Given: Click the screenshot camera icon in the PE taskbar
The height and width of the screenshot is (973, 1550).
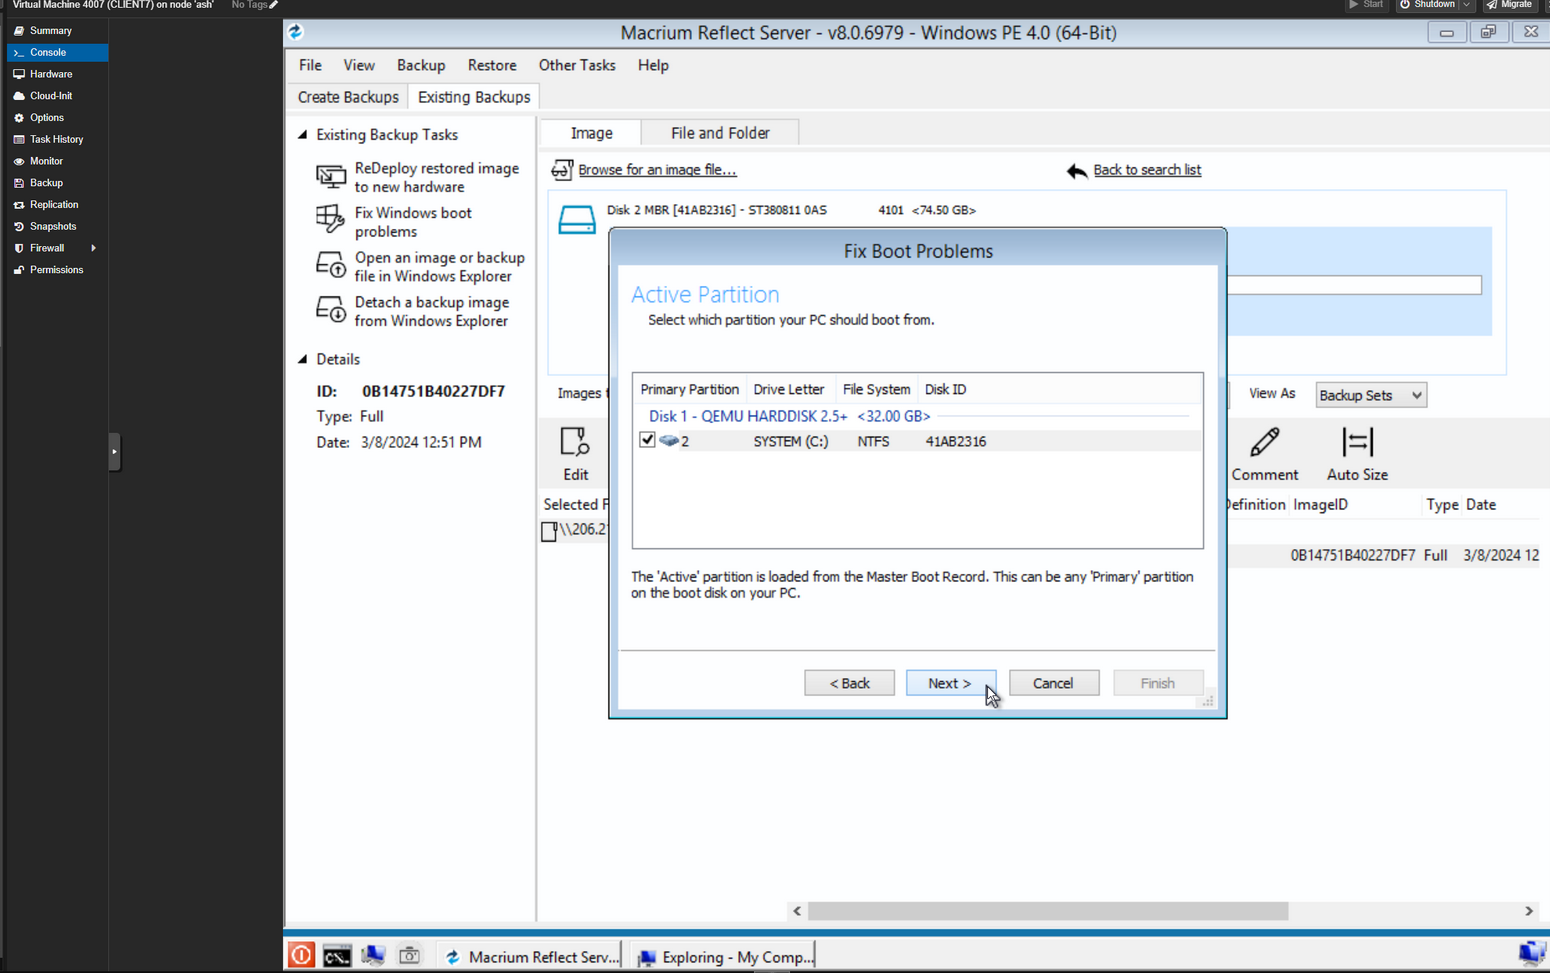Looking at the screenshot, I should (409, 956).
